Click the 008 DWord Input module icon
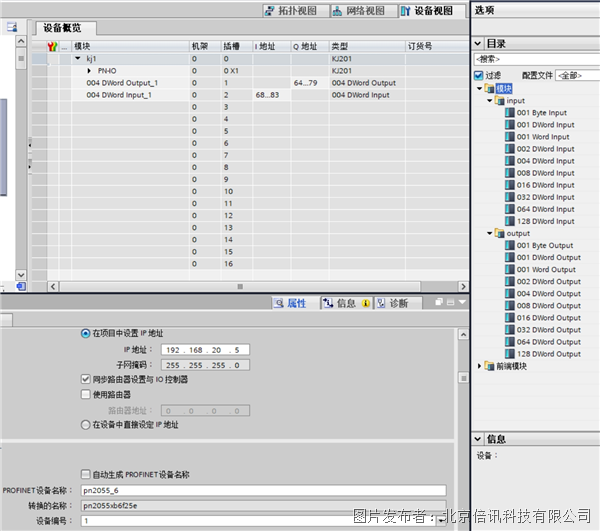Screen dimensions: 600x531 [510, 173]
